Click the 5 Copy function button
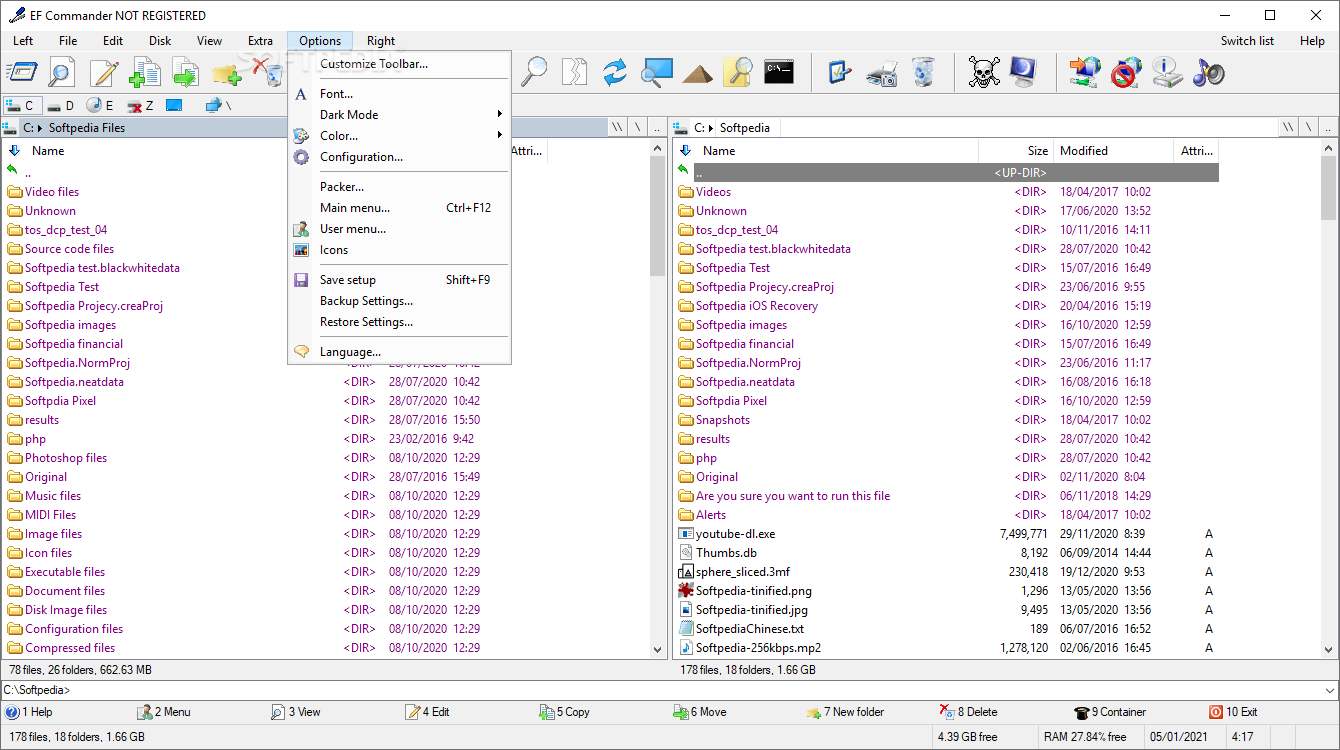Screen dimensions: 1340x750 tap(565, 712)
